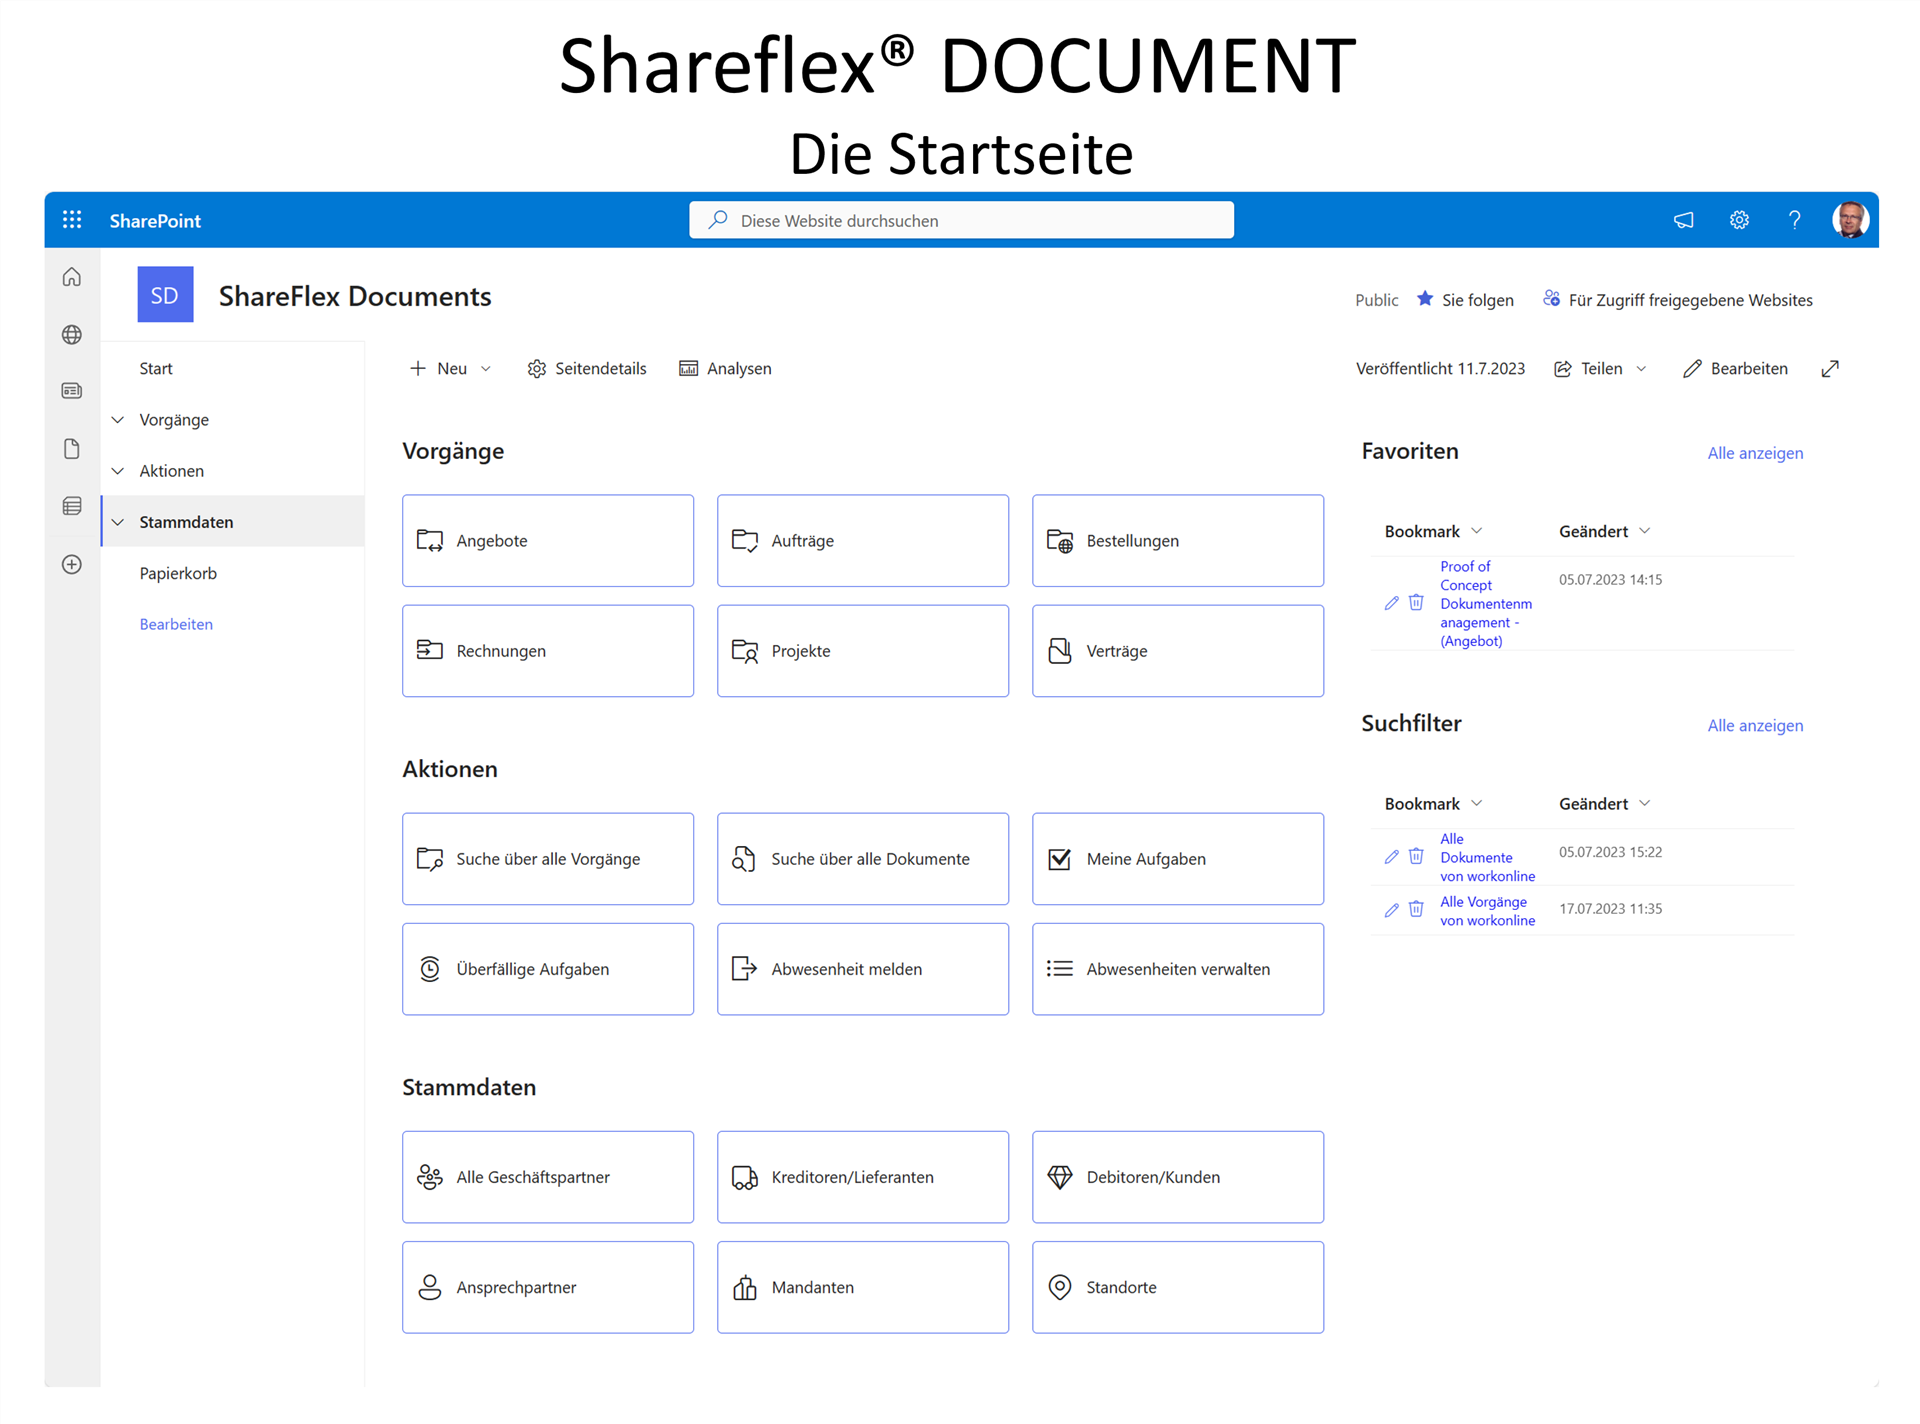Click the globe icon in left rail
This screenshot has width=1920, height=1424.
[x=72, y=335]
